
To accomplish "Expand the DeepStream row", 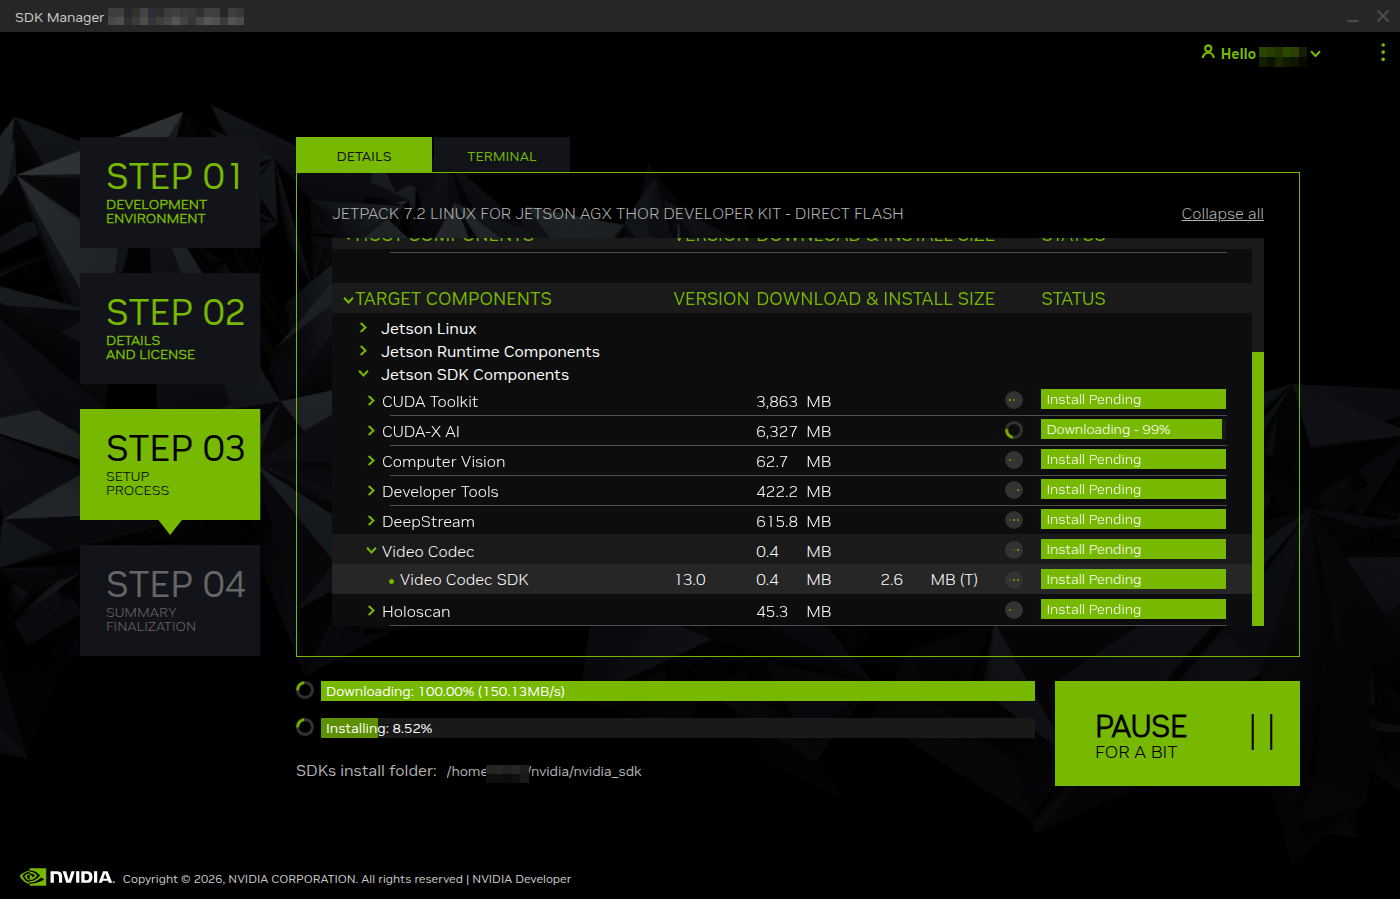I will click(x=371, y=521).
